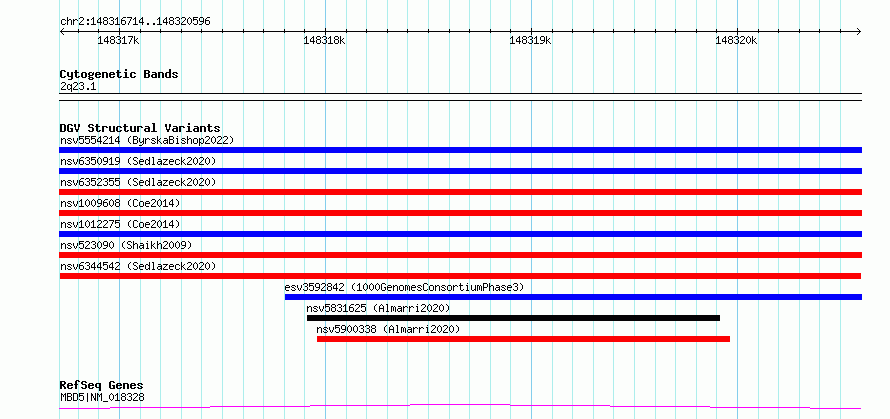Open esv3592842 (1000GenomesConsortiumPhase3) label
The width and height of the screenshot is (890, 419).
pyautogui.click(x=404, y=287)
